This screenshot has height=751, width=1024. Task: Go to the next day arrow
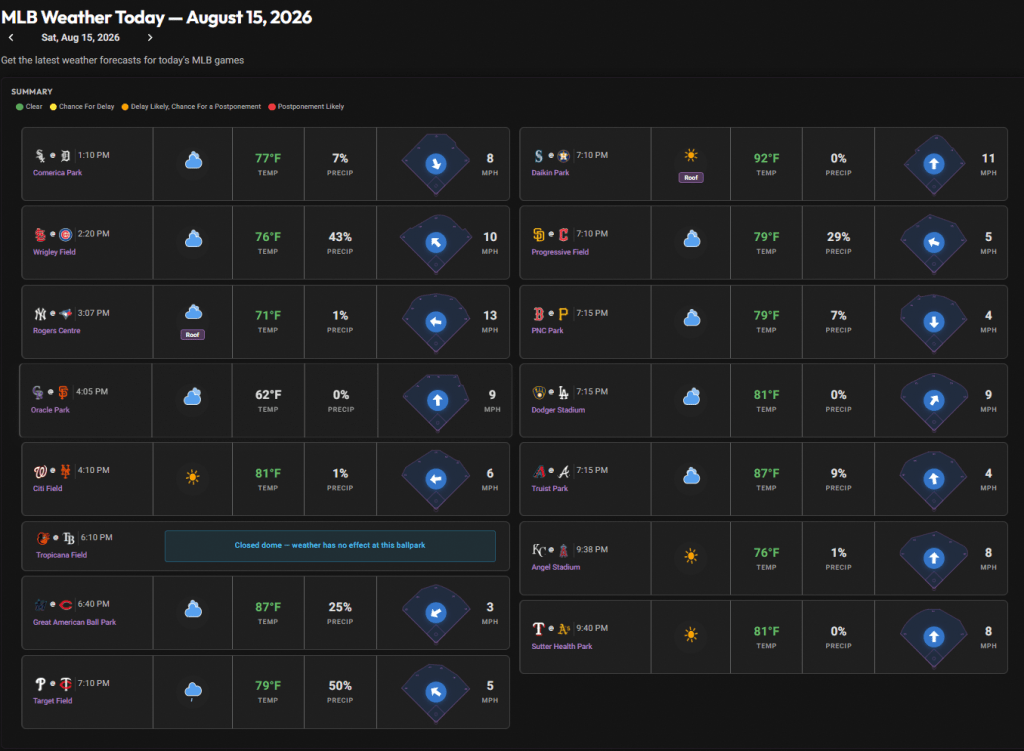pos(150,38)
